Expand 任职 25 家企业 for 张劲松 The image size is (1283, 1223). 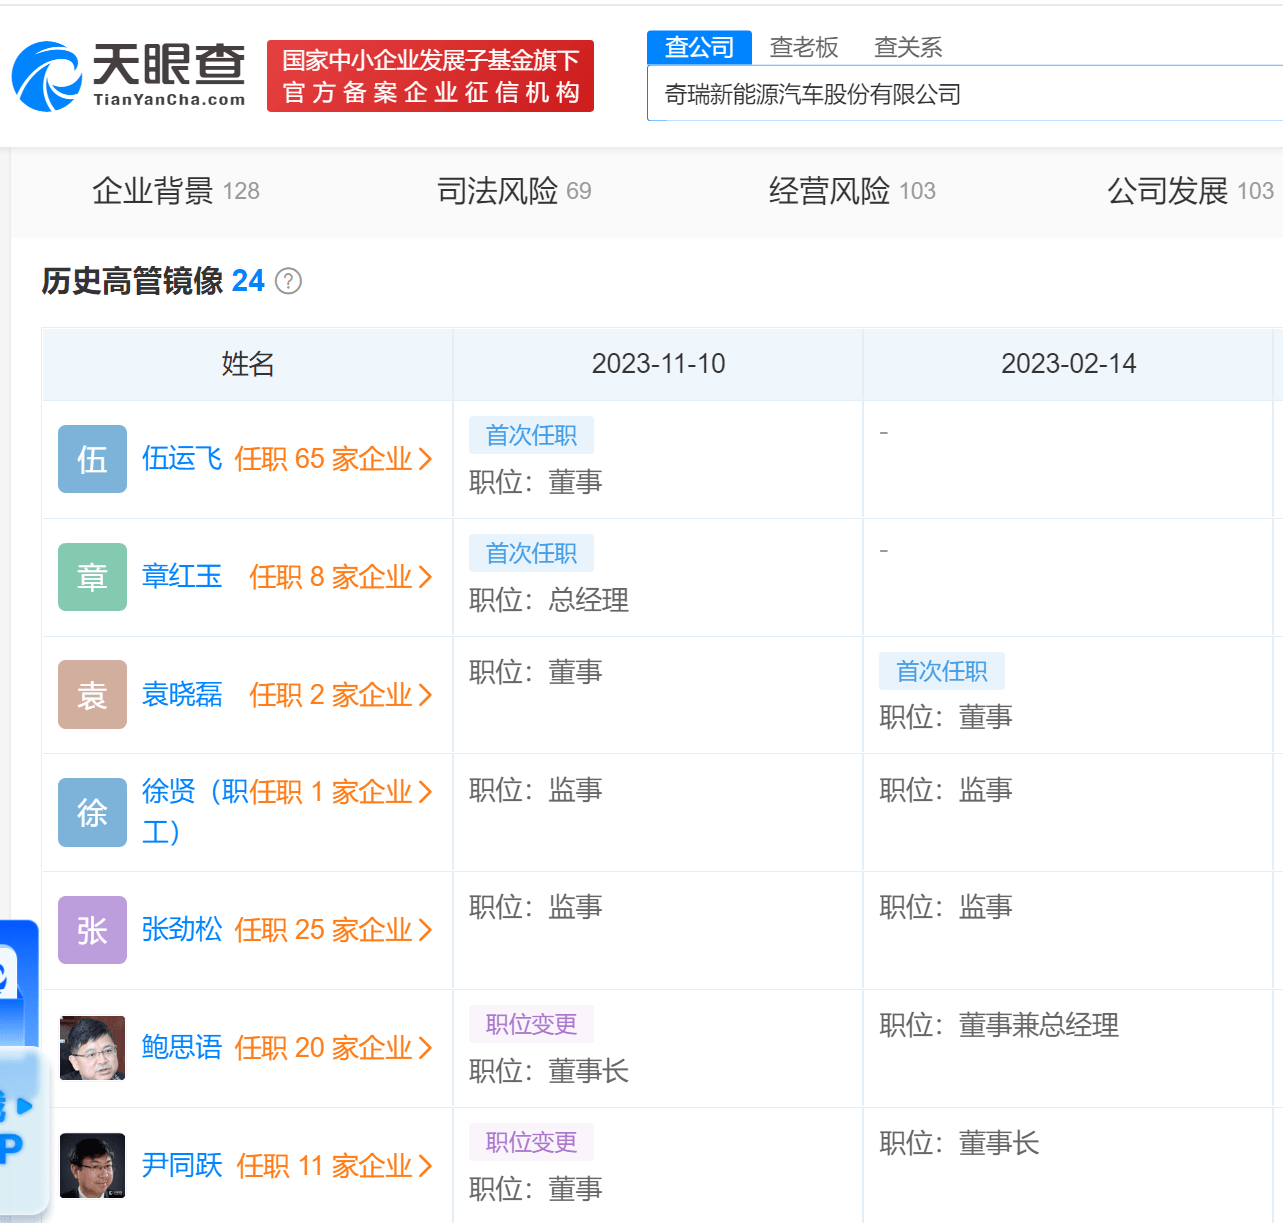tap(333, 930)
